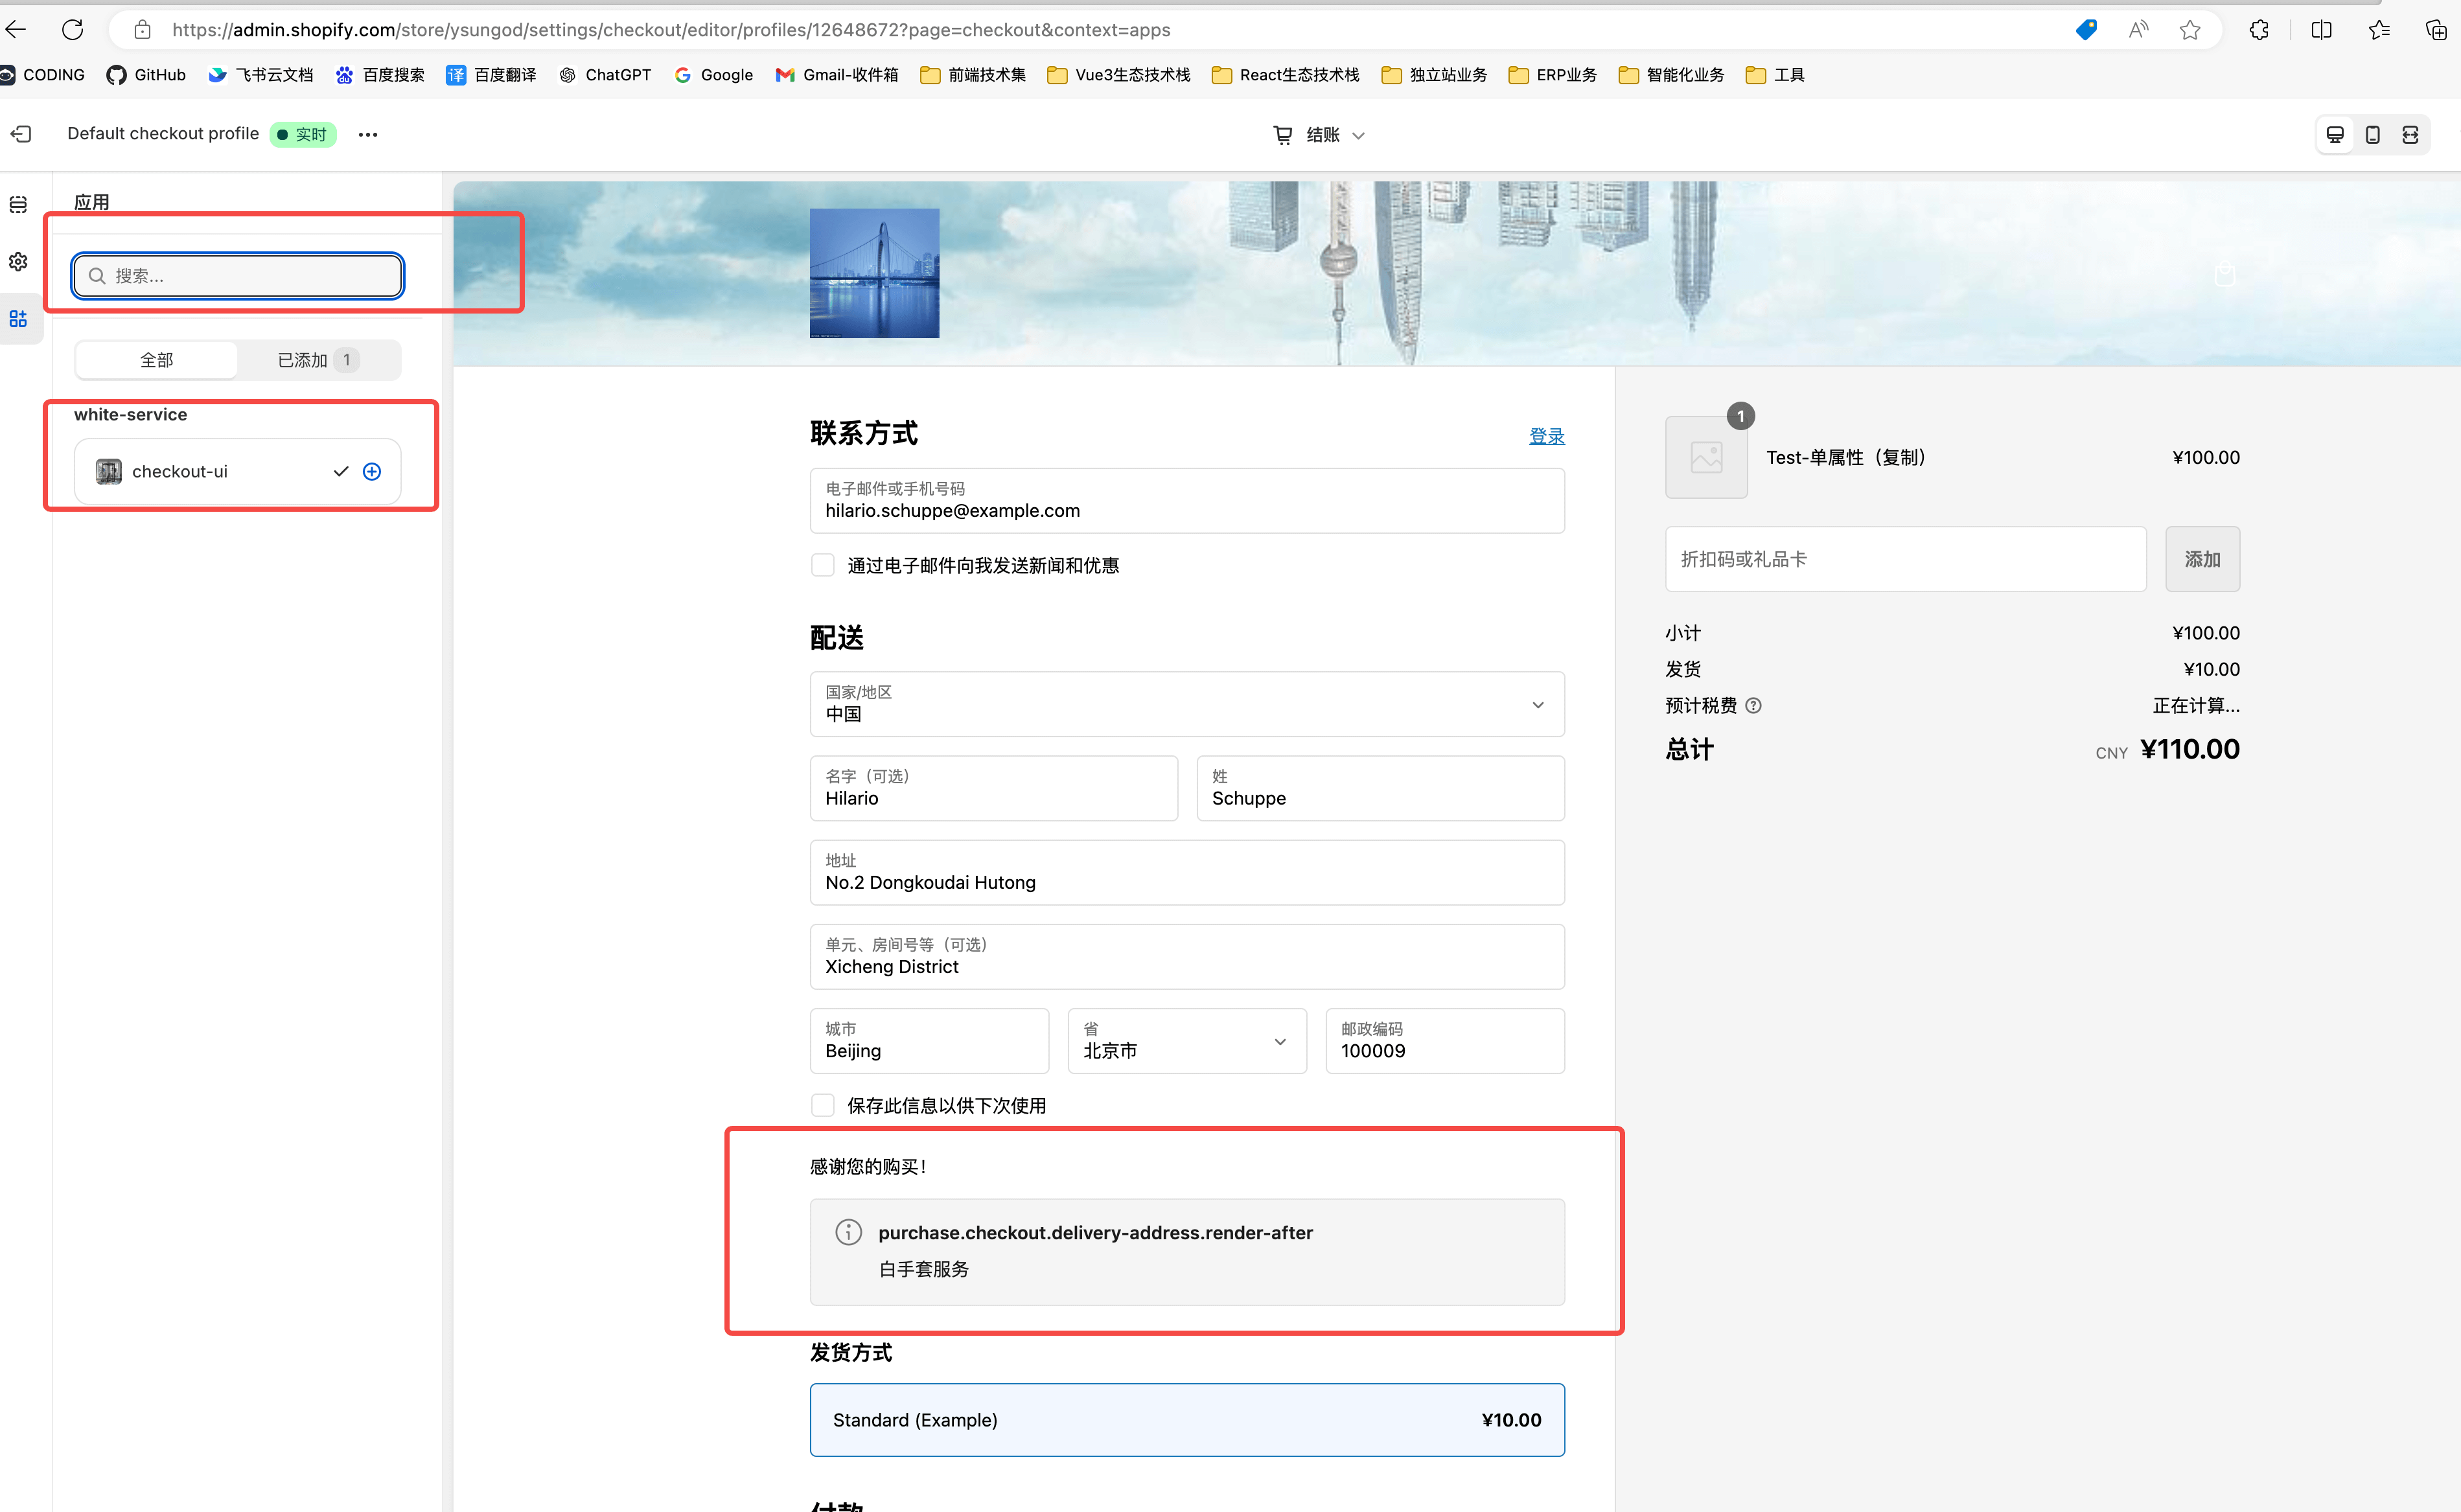This screenshot has width=2461, height=1512.
Task: Click the tax estimate help icon
Action: click(1753, 706)
